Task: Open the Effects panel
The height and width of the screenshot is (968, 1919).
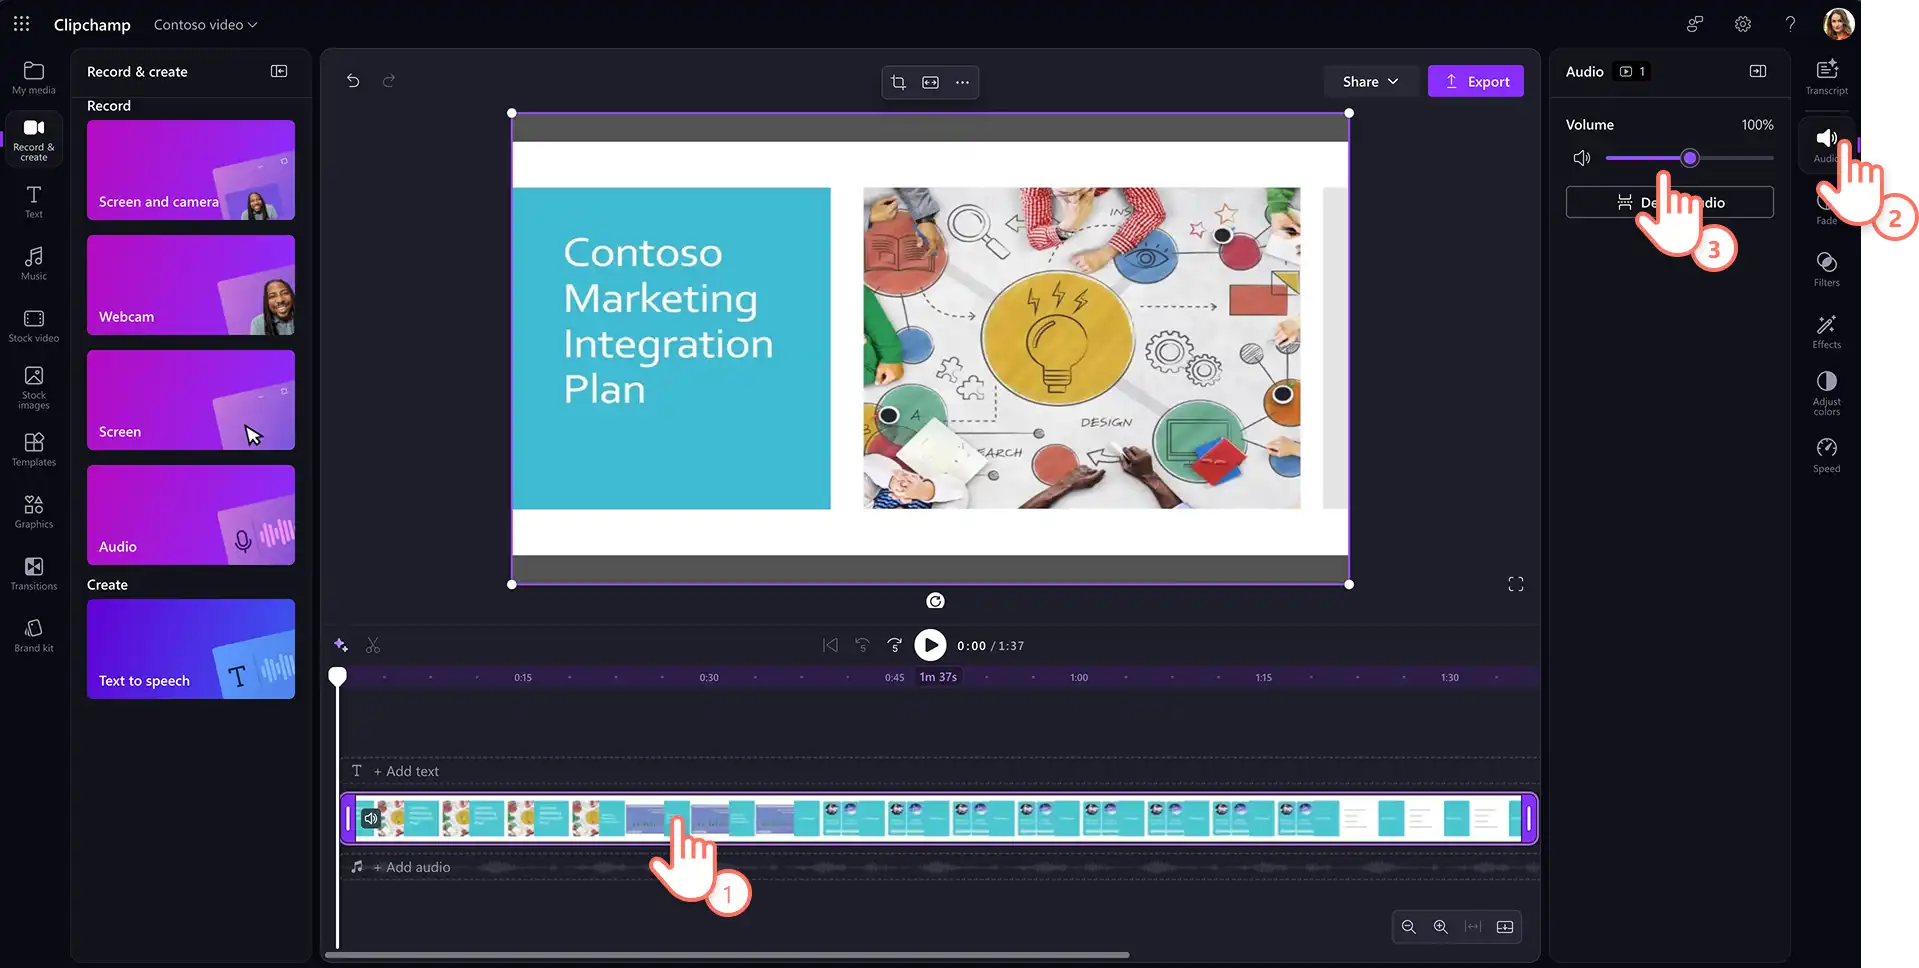Action: [1826, 331]
